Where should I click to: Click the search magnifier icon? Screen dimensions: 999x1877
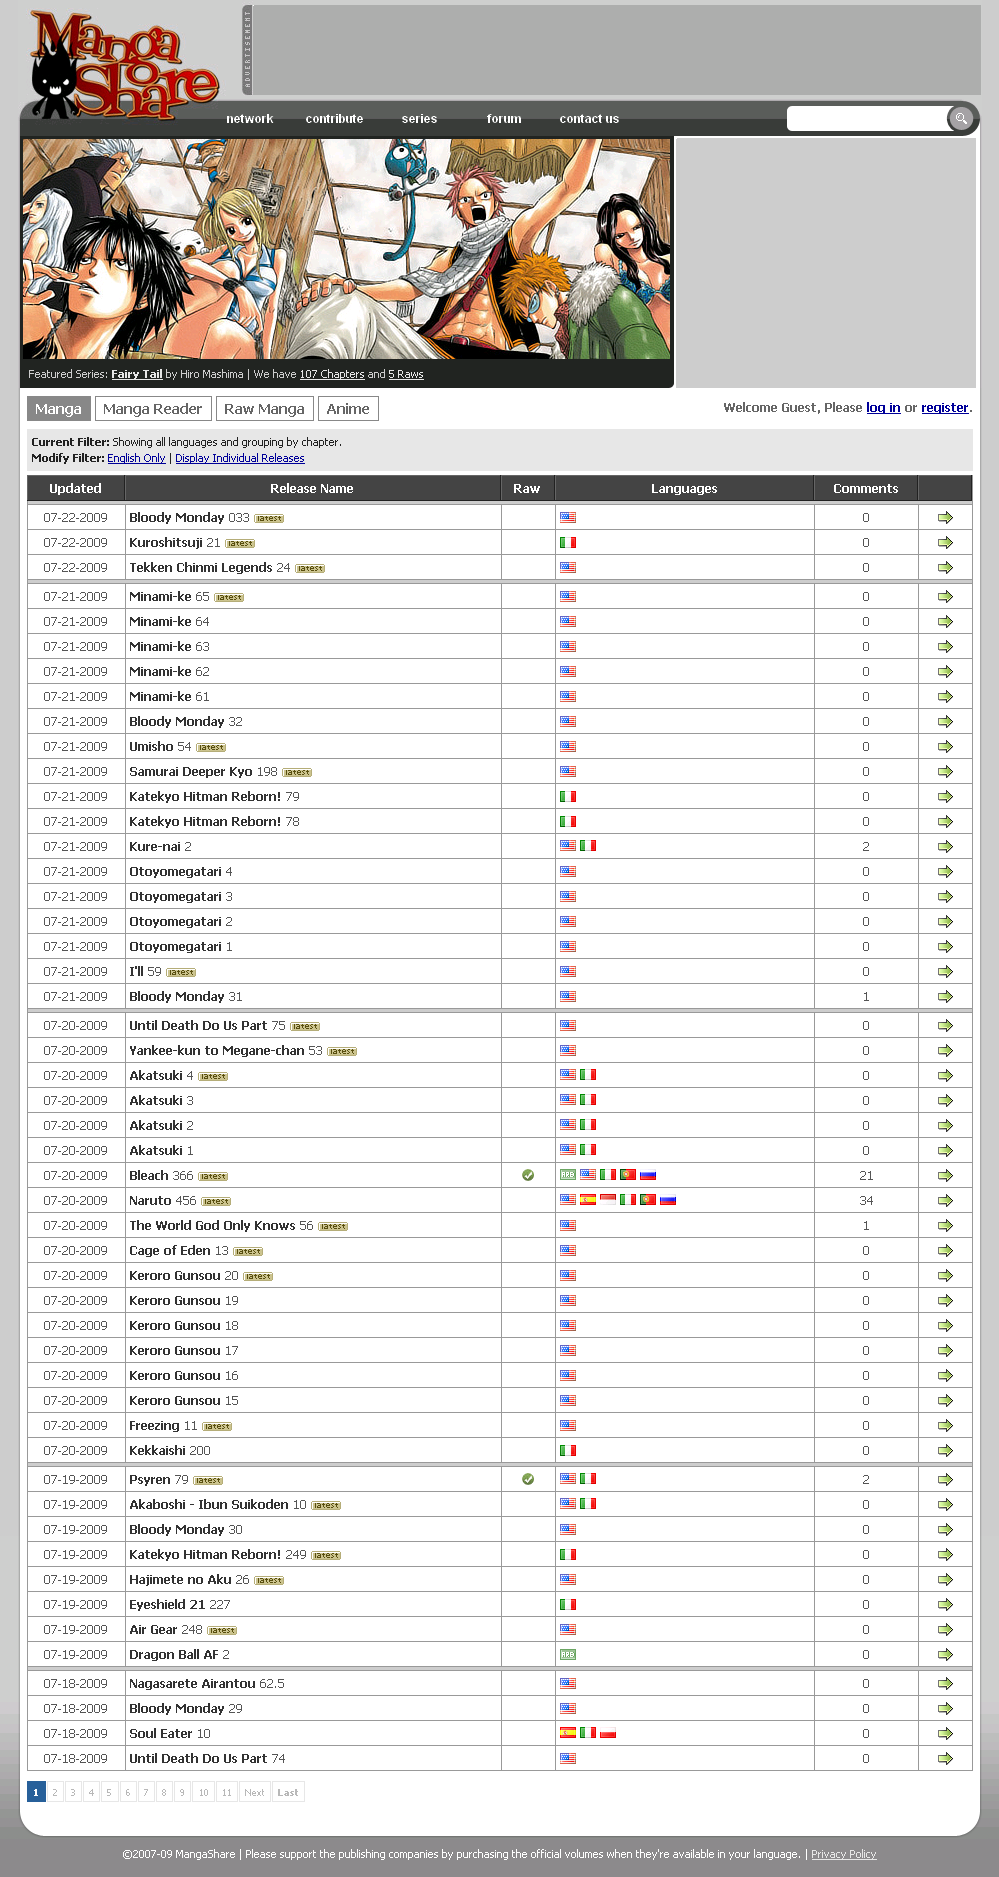pos(960,119)
